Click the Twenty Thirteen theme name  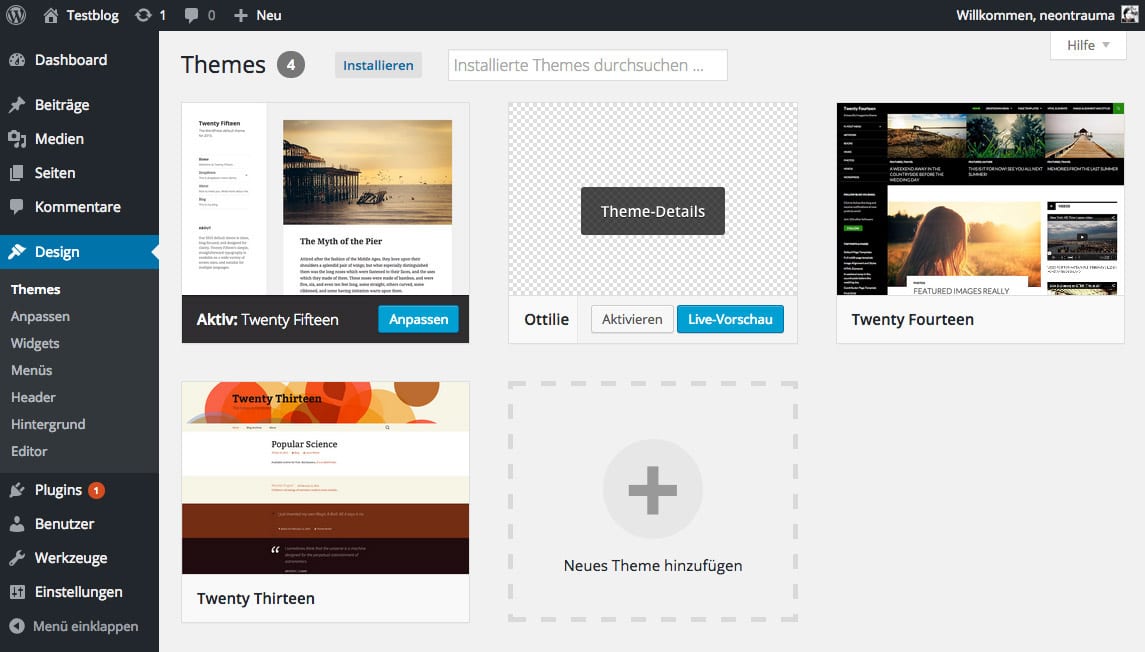coord(256,598)
